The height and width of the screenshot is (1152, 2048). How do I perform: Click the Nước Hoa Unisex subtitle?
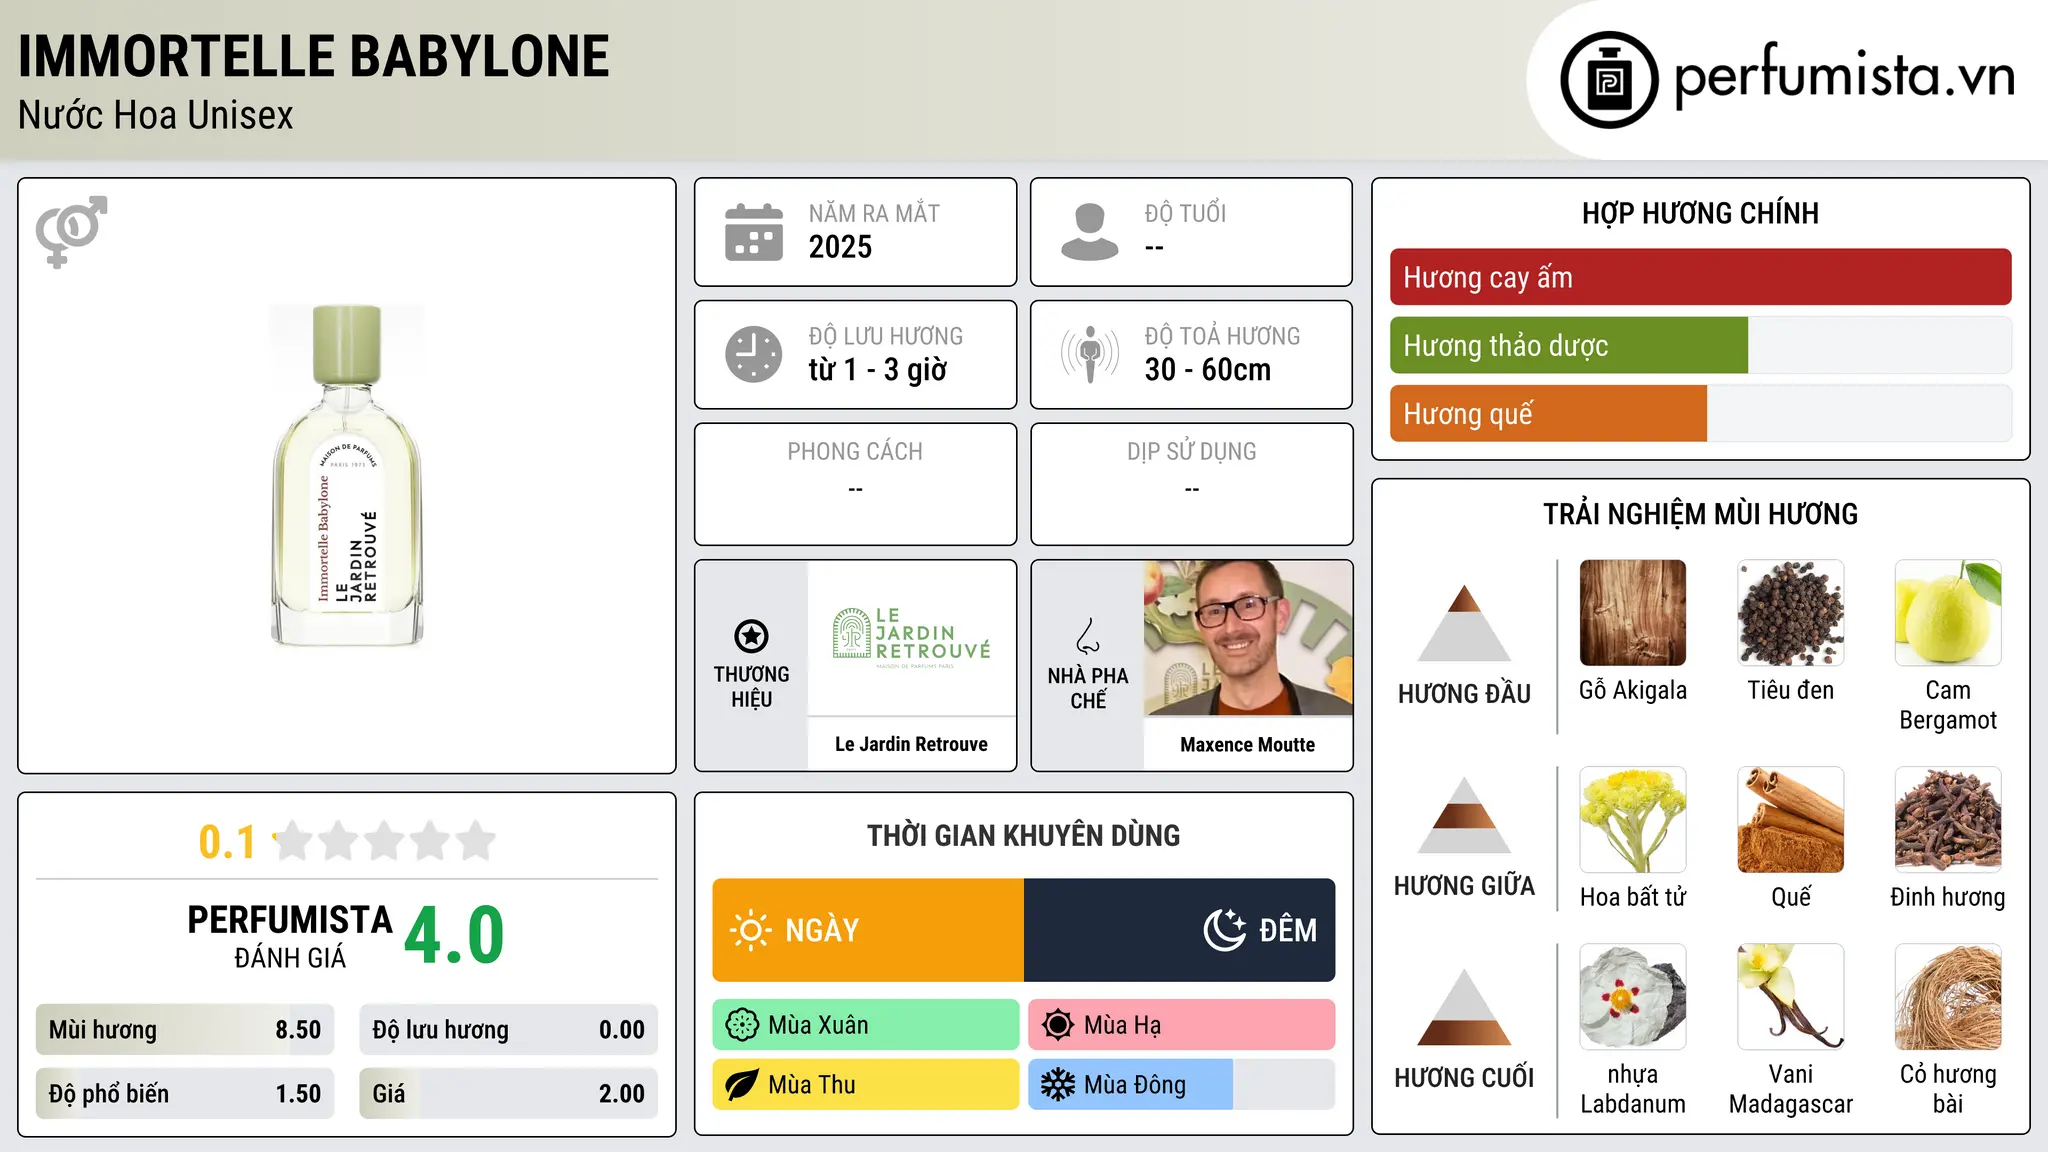point(156,116)
